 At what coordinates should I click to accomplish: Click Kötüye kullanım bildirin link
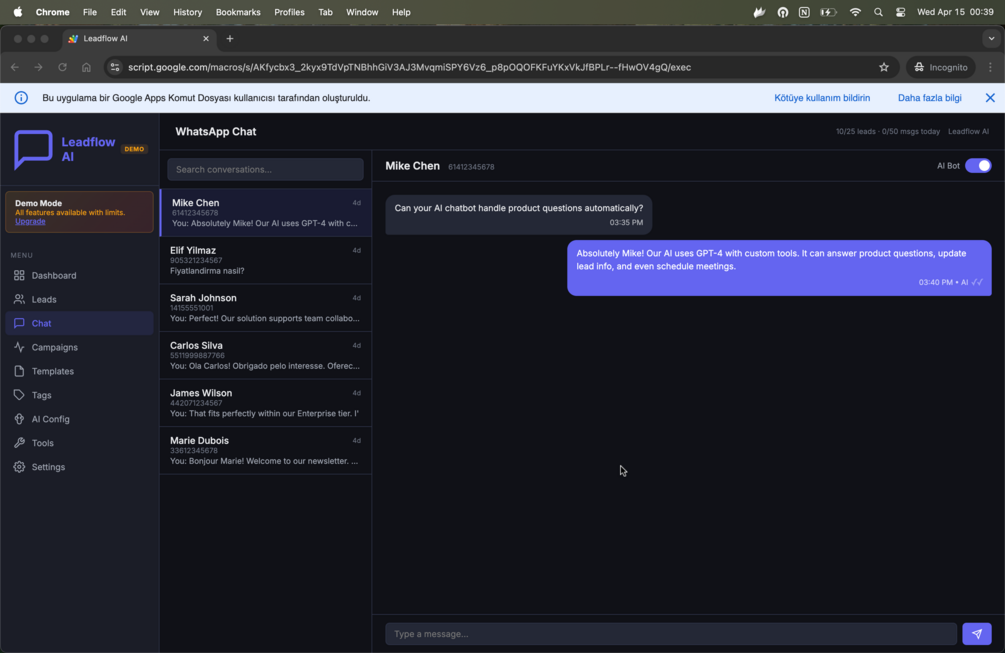[822, 98]
